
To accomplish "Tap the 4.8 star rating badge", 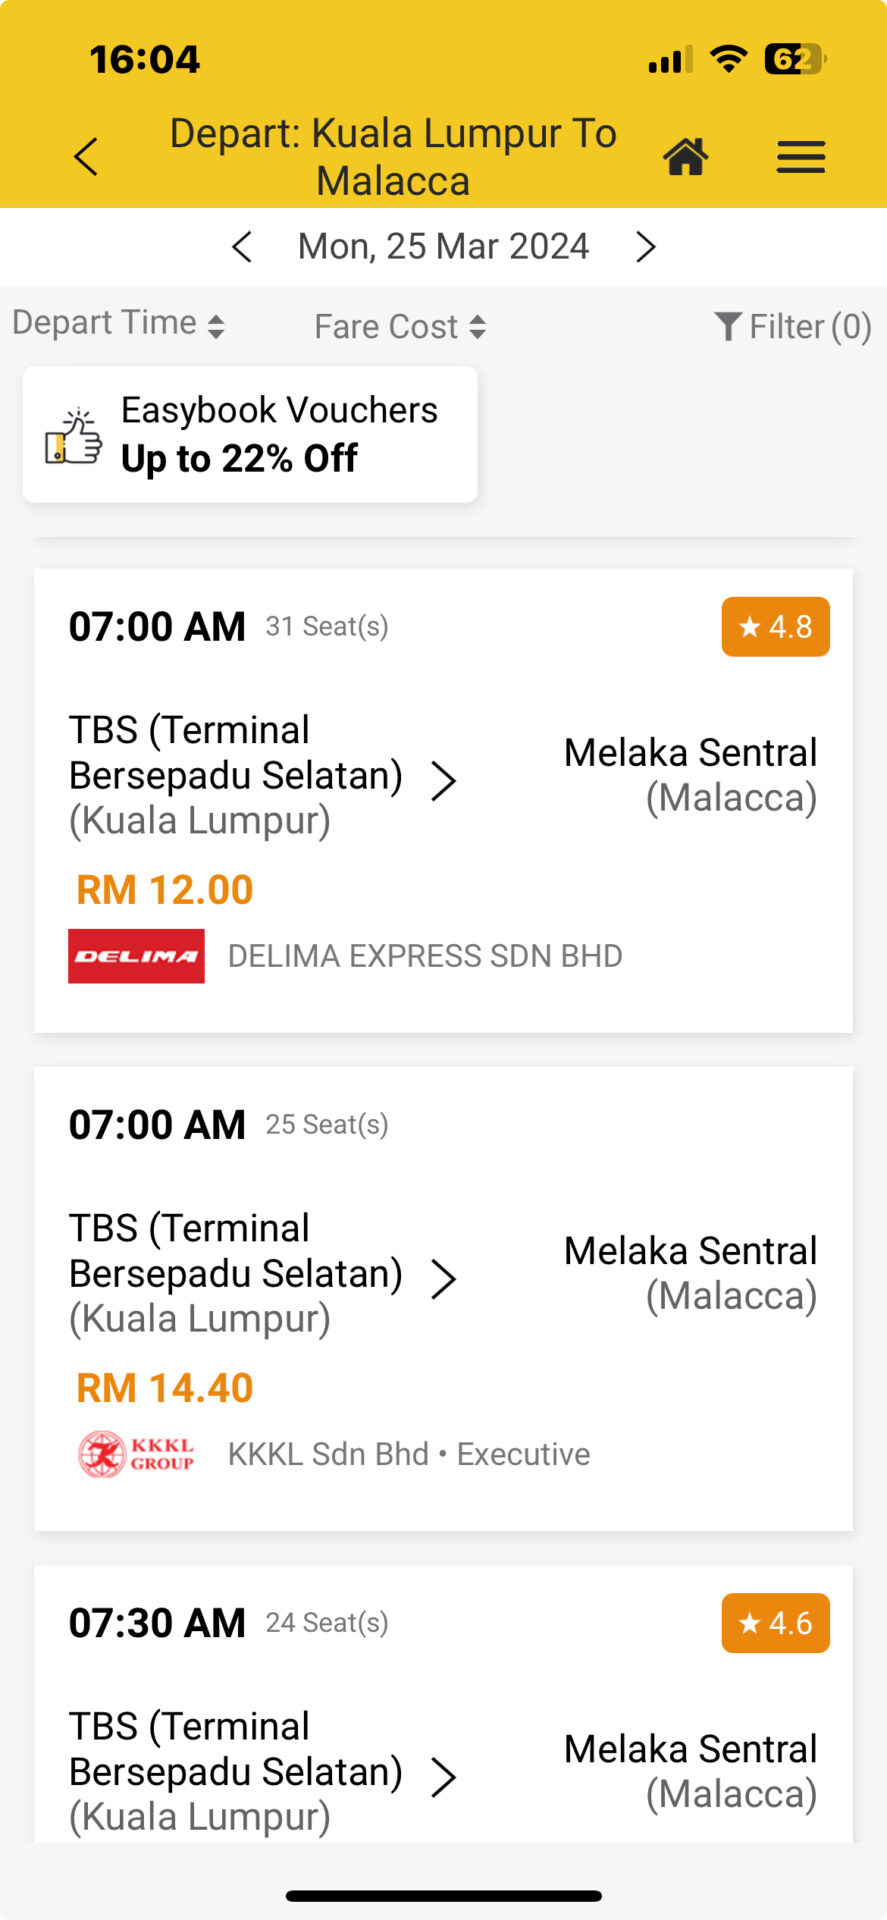I will click(775, 627).
